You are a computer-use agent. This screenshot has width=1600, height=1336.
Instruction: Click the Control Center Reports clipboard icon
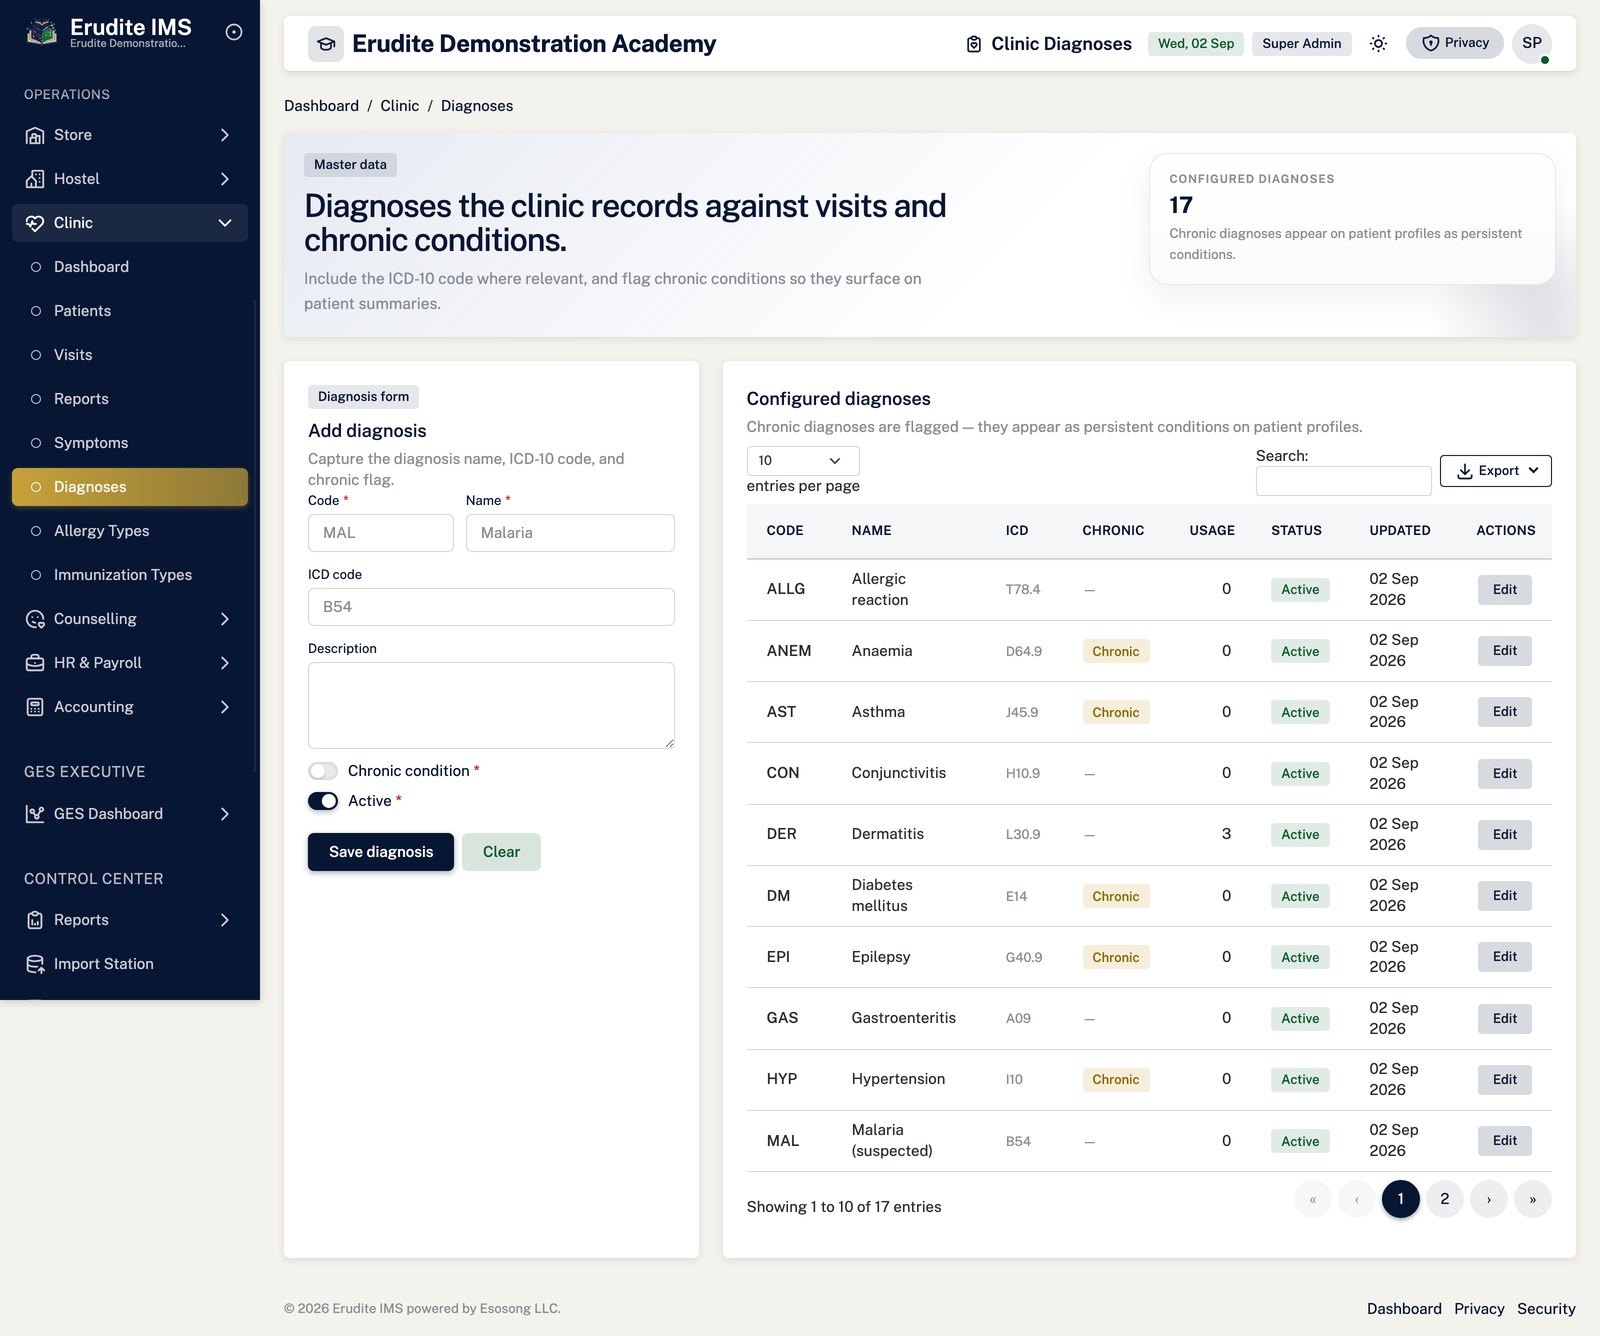pos(35,920)
